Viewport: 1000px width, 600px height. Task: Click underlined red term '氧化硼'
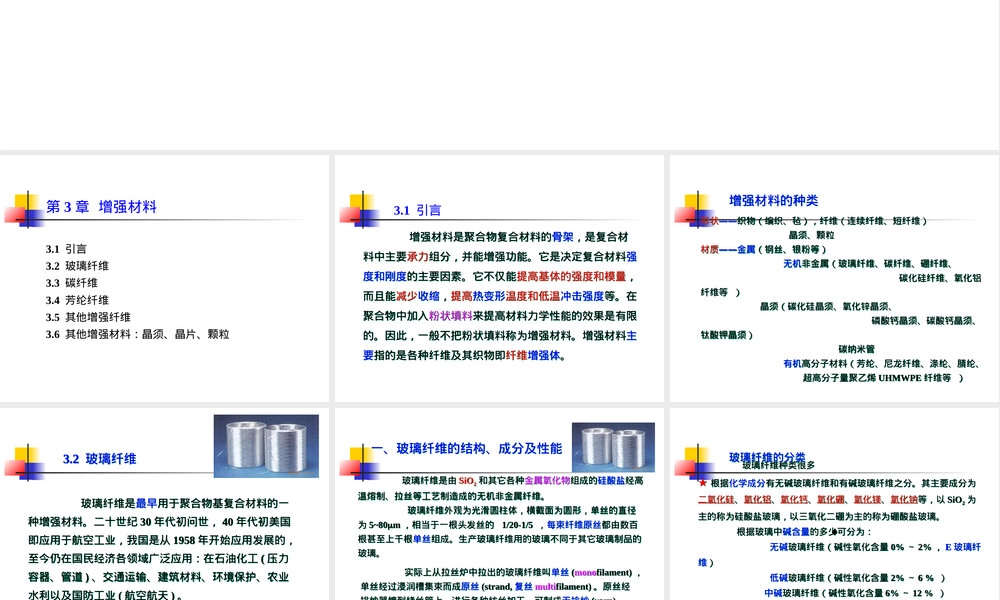click(x=831, y=500)
